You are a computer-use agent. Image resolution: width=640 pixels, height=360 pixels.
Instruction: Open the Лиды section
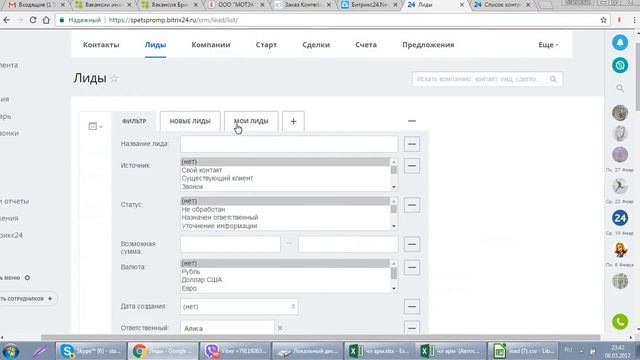tap(155, 45)
